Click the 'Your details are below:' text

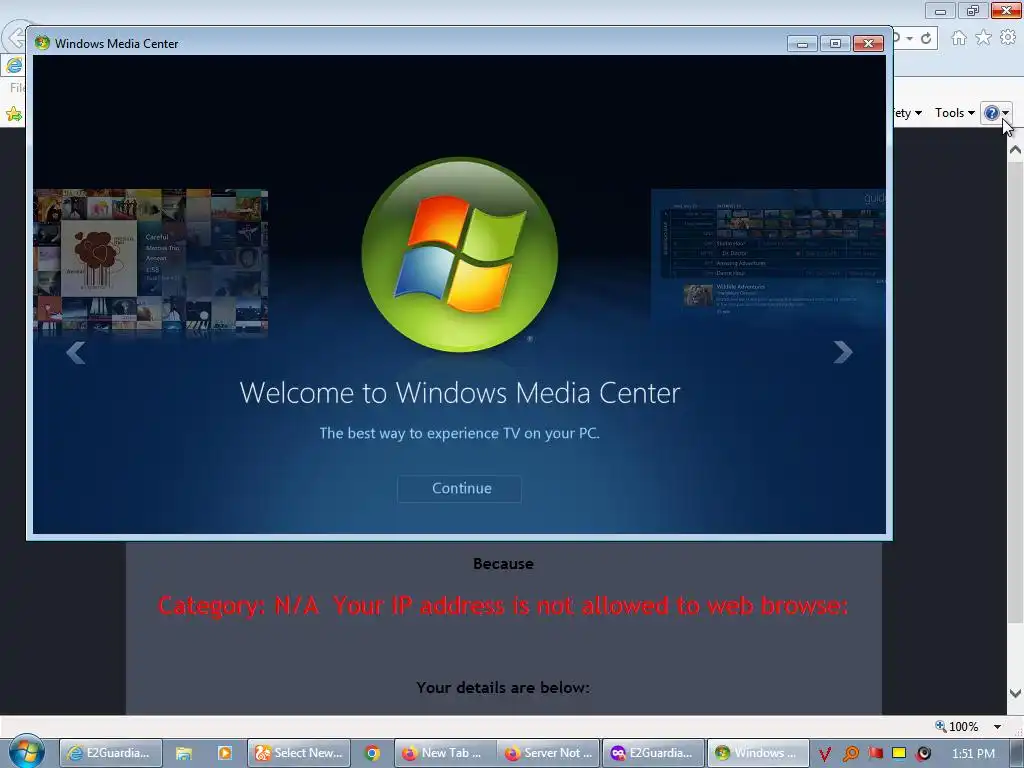click(x=503, y=688)
